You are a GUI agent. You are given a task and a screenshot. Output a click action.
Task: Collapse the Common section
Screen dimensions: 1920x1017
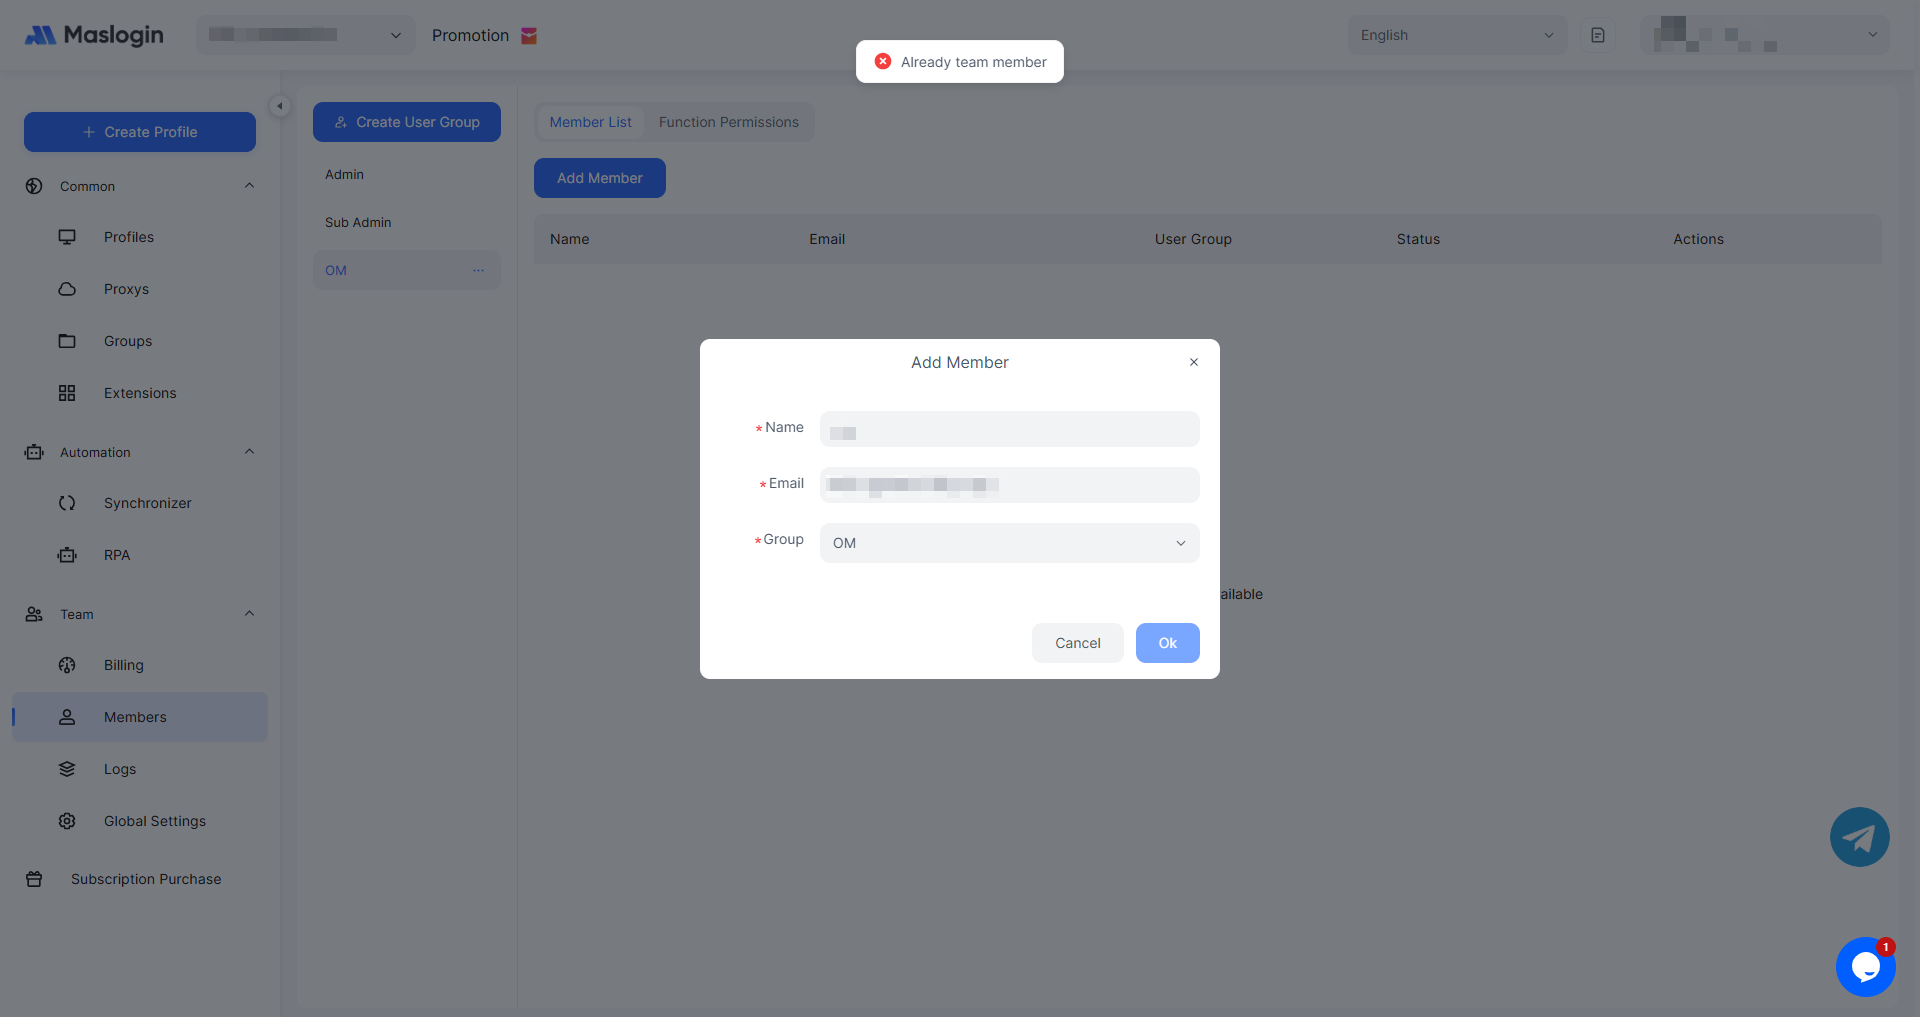coord(249,186)
